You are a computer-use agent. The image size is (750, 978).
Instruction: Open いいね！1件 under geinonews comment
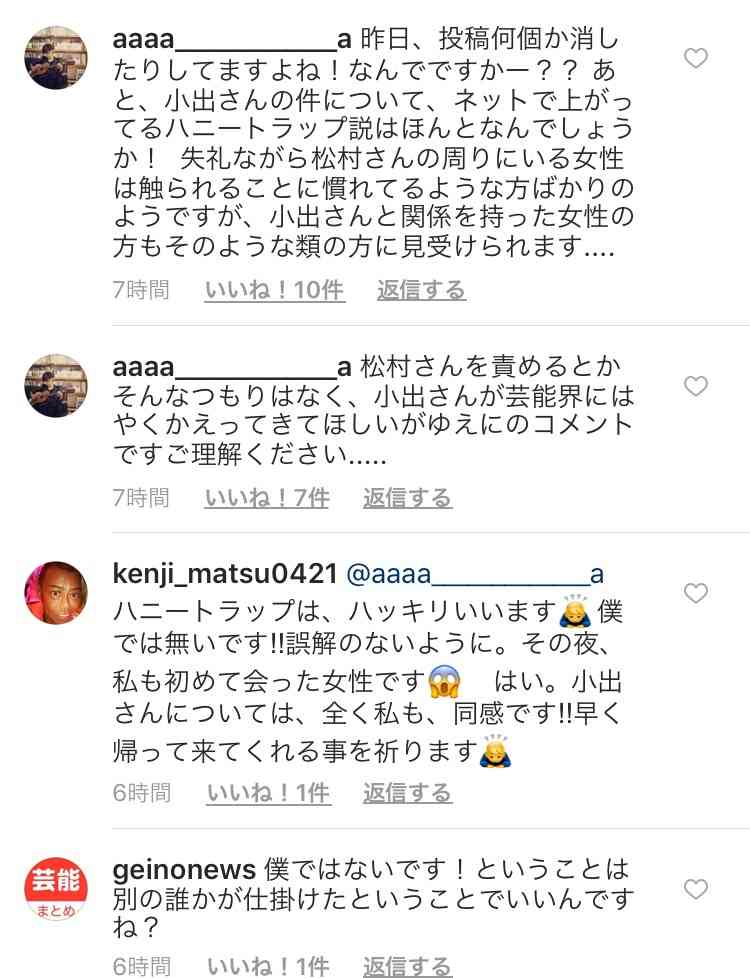(x=268, y=966)
